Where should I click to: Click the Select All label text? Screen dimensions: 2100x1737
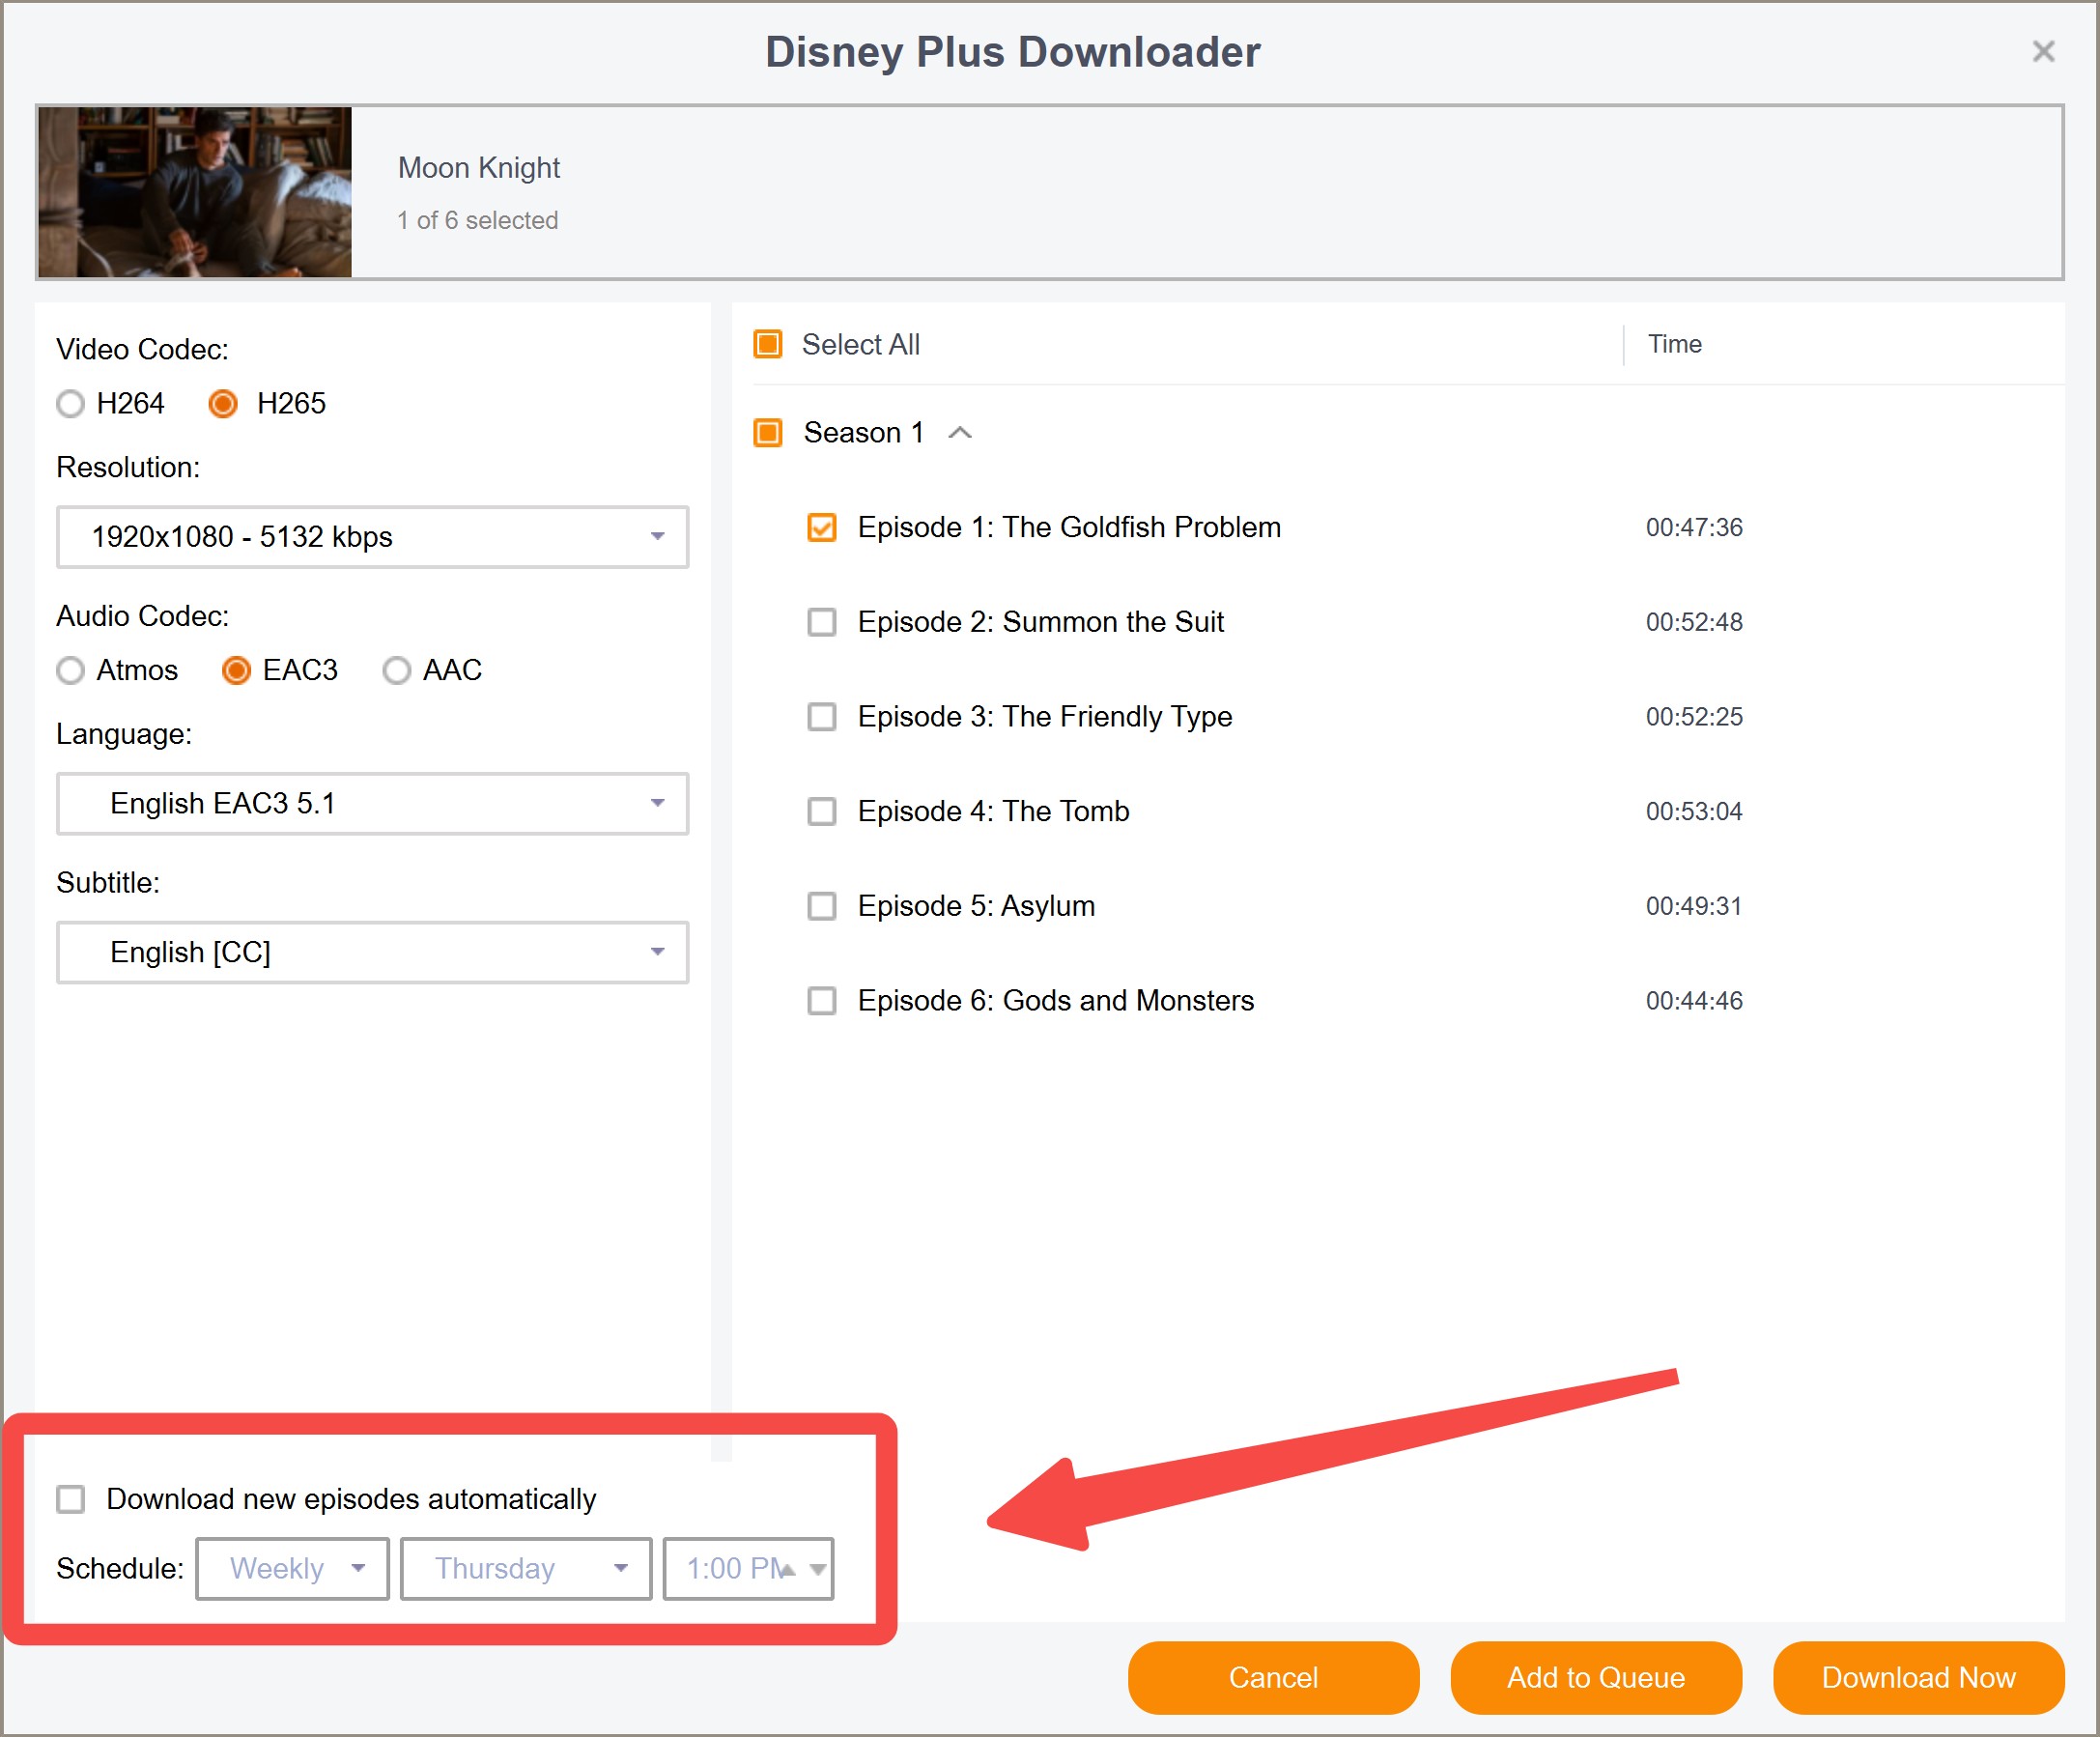coord(861,344)
